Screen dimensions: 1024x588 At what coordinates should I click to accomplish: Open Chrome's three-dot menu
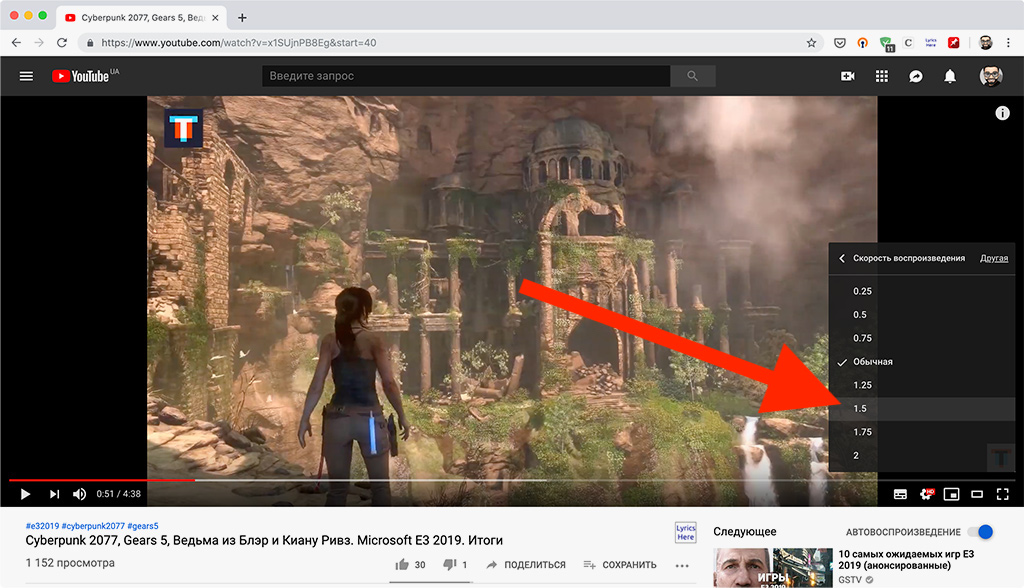click(1009, 43)
